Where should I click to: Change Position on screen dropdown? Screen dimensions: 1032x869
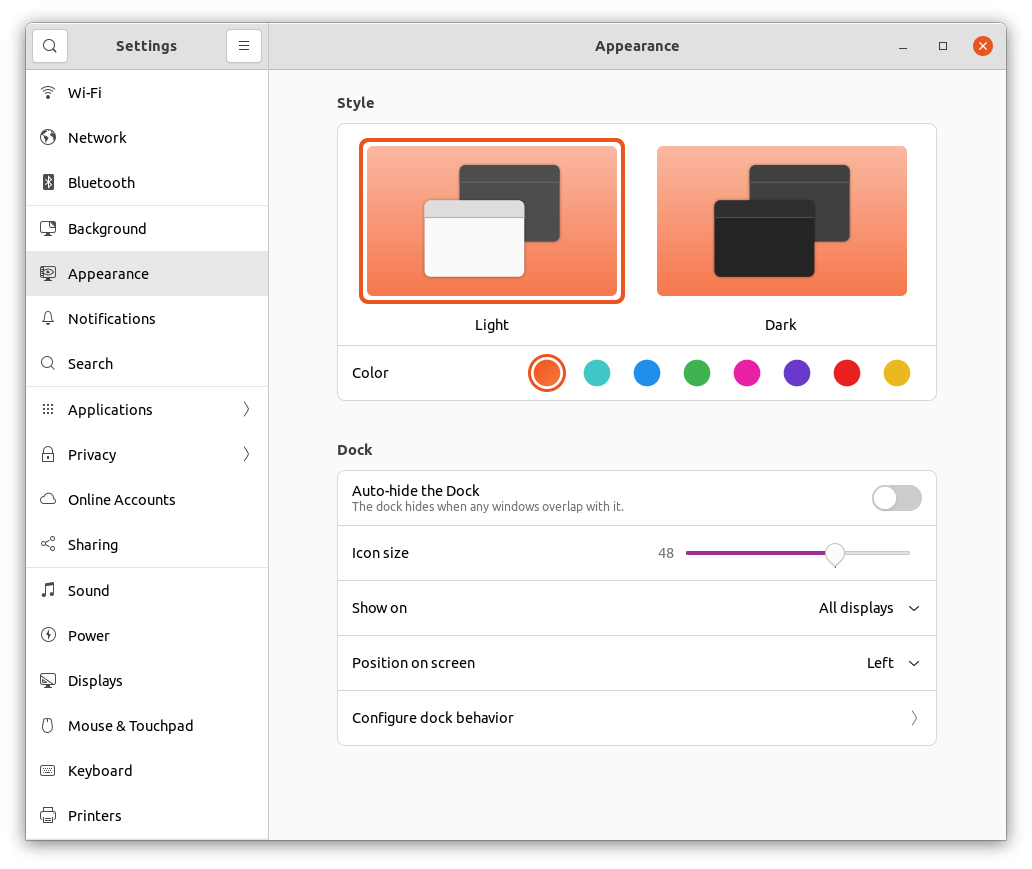891,663
